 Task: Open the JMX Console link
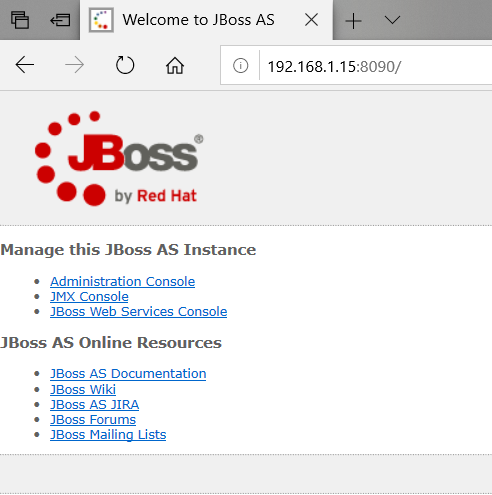tap(89, 297)
